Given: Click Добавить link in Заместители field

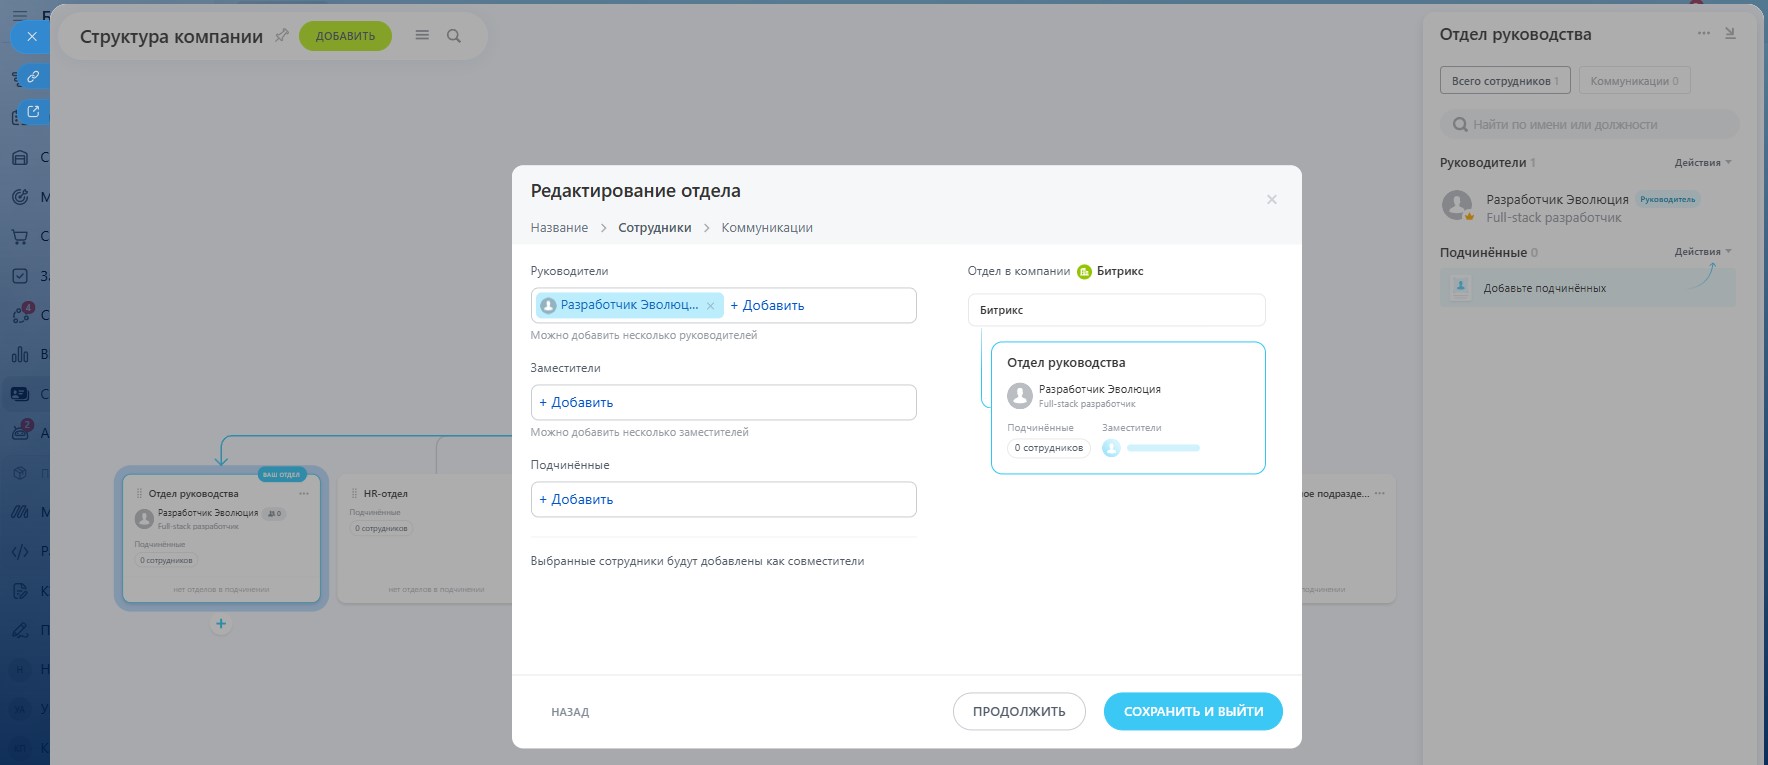Looking at the screenshot, I should [x=576, y=403].
